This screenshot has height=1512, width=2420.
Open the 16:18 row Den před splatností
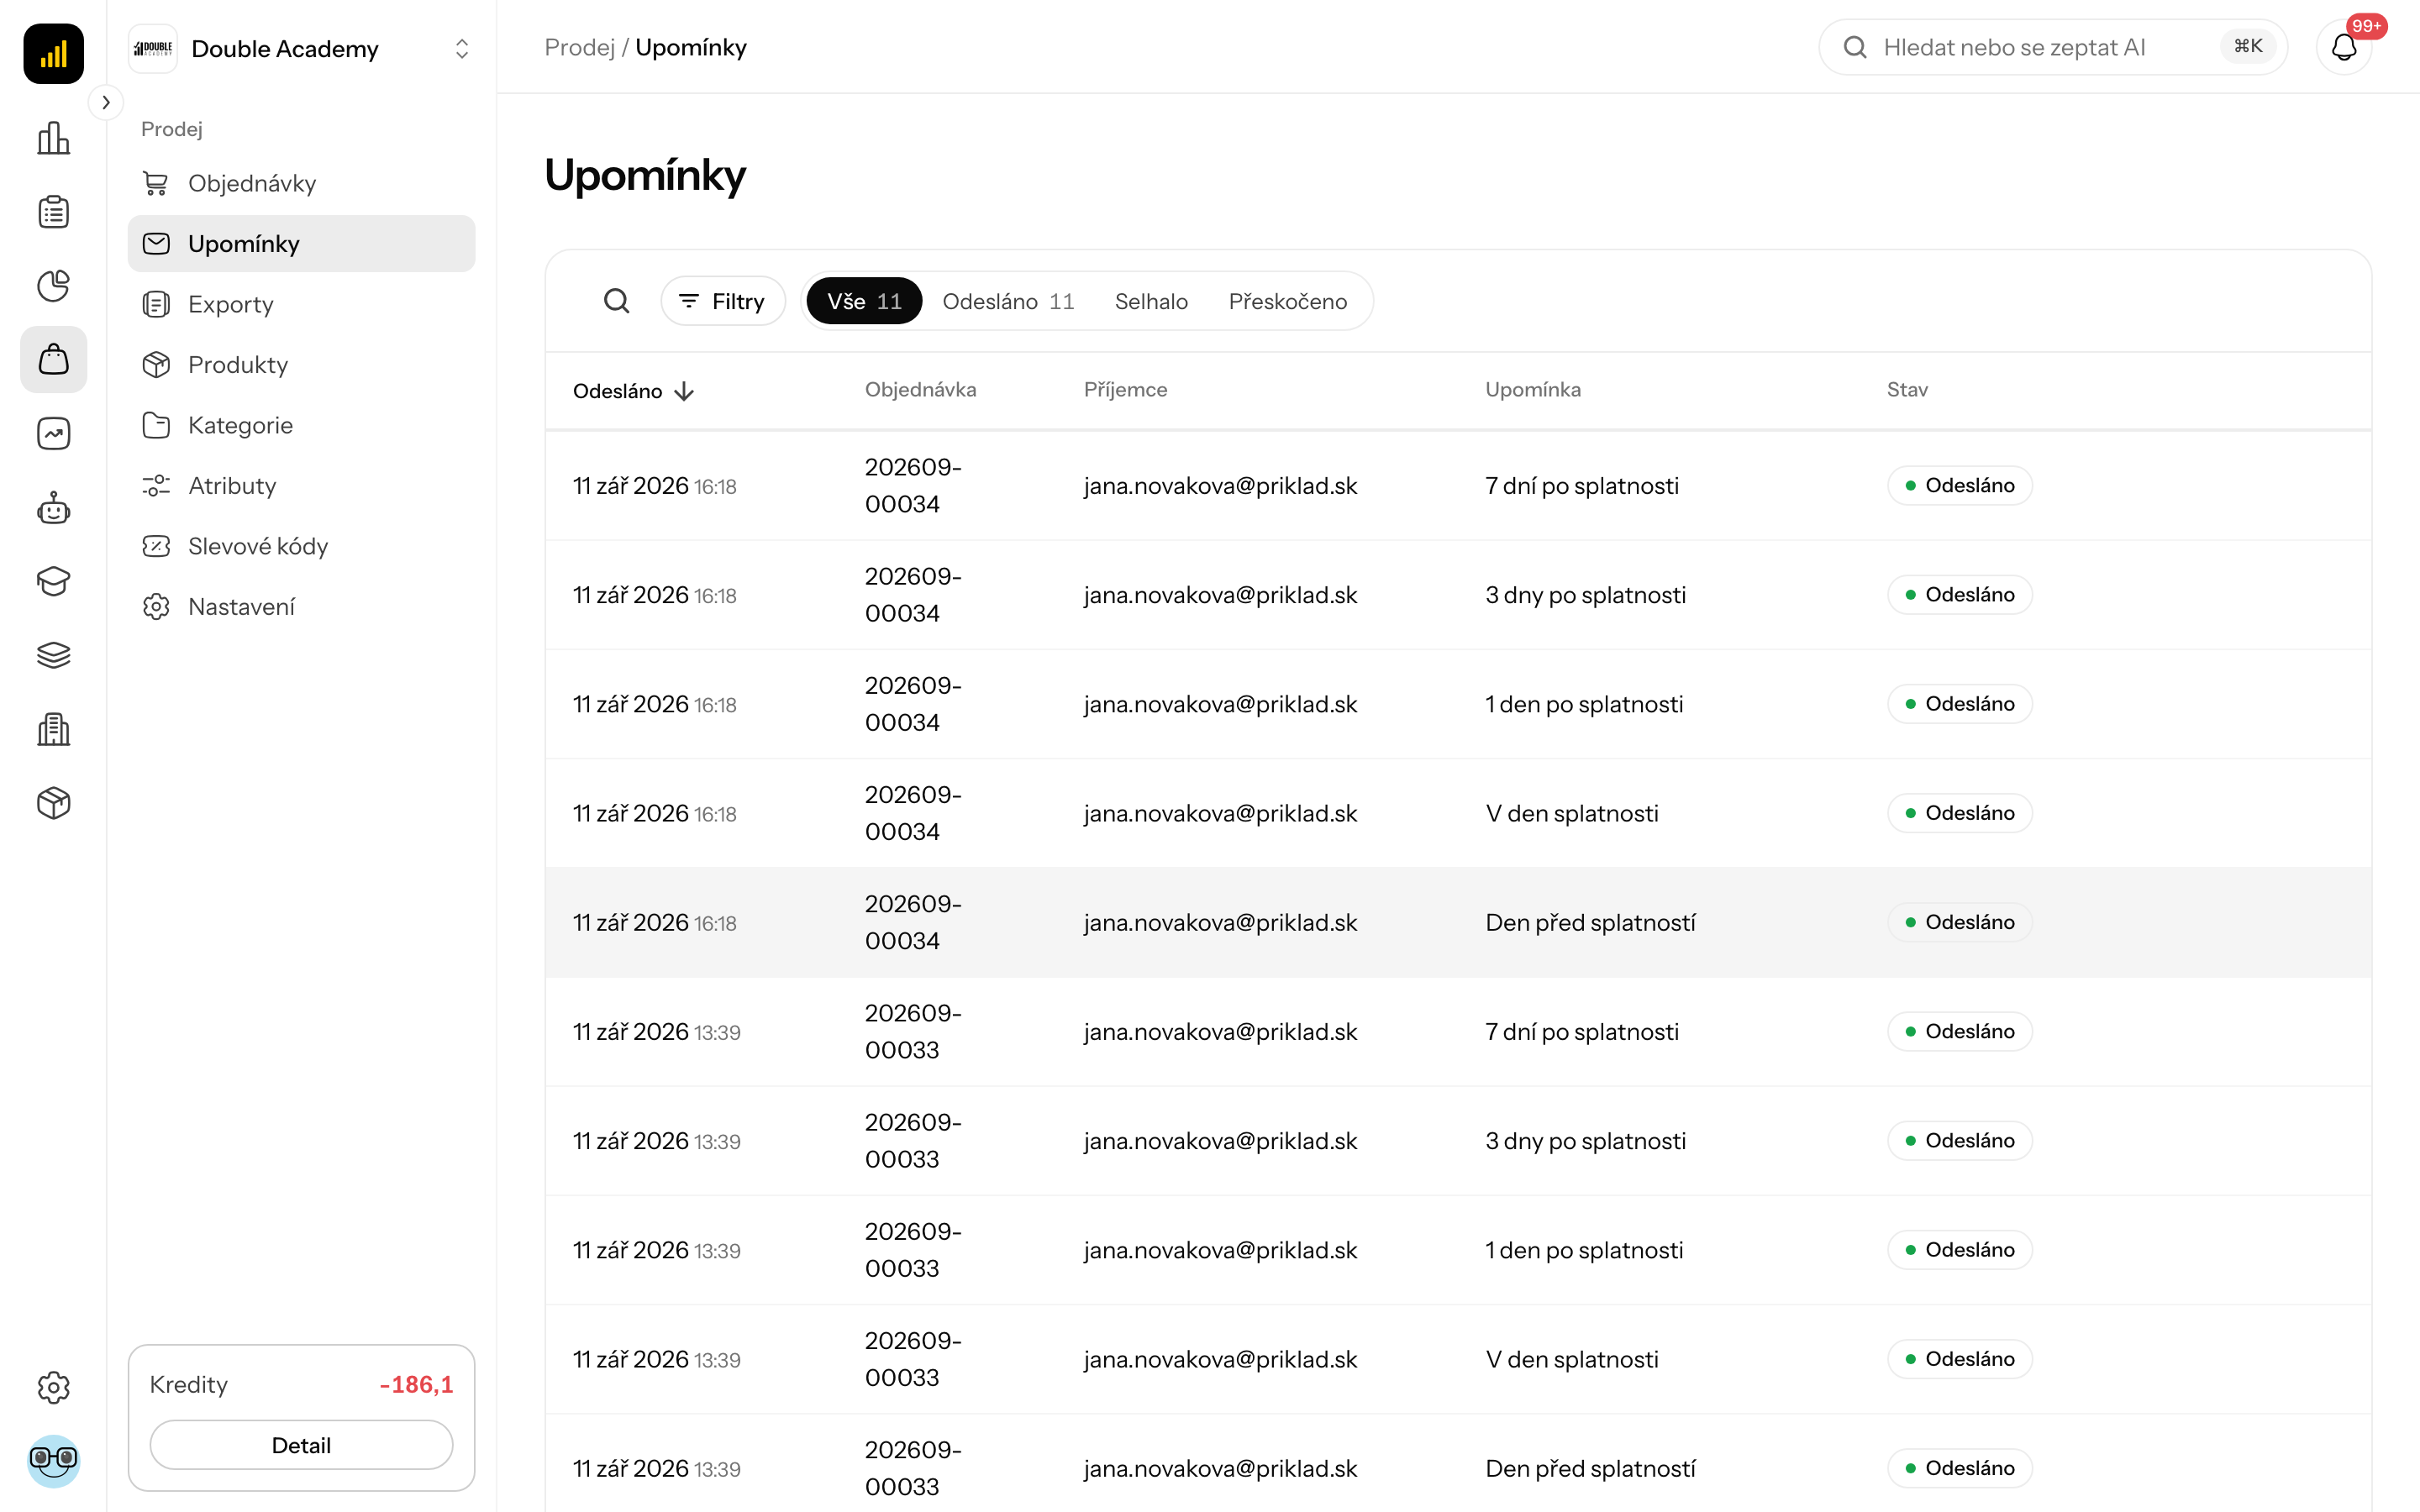[x=1458, y=922]
